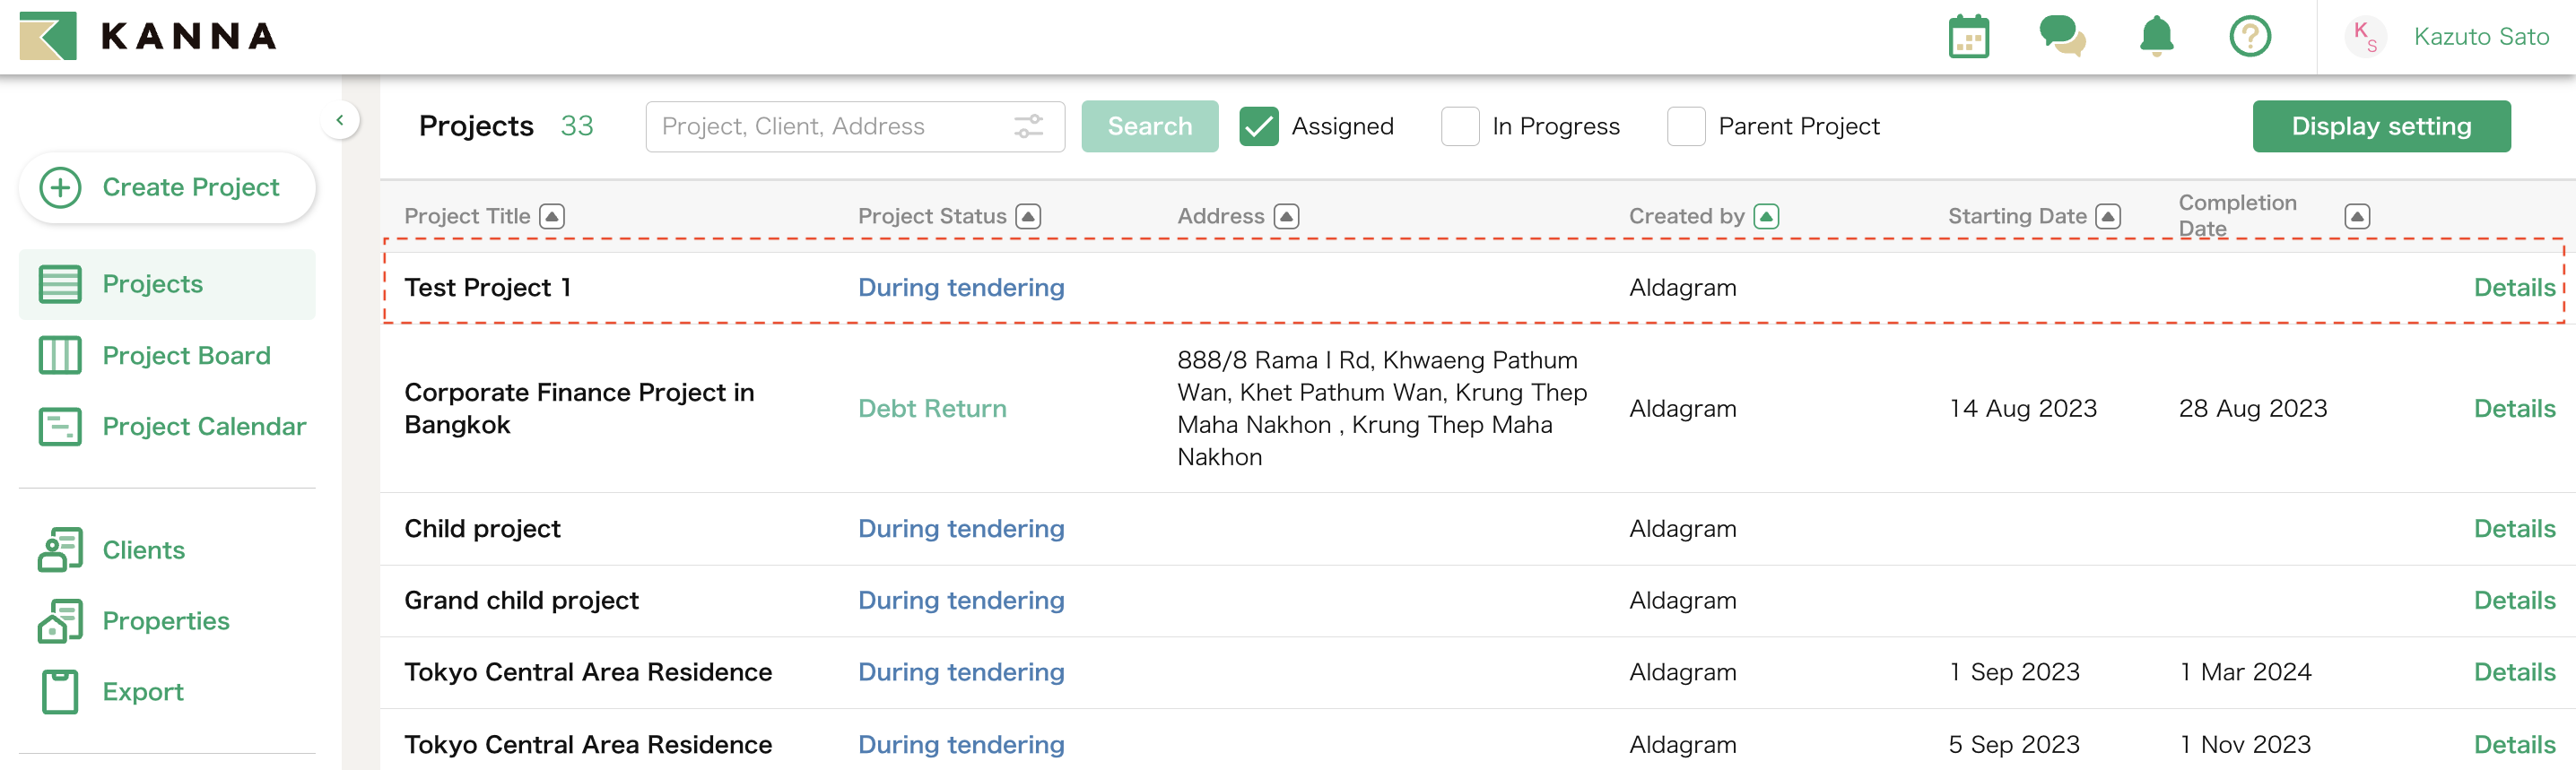Click the KANNA logo
The height and width of the screenshot is (770, 2576).
[x=148, y=36]
